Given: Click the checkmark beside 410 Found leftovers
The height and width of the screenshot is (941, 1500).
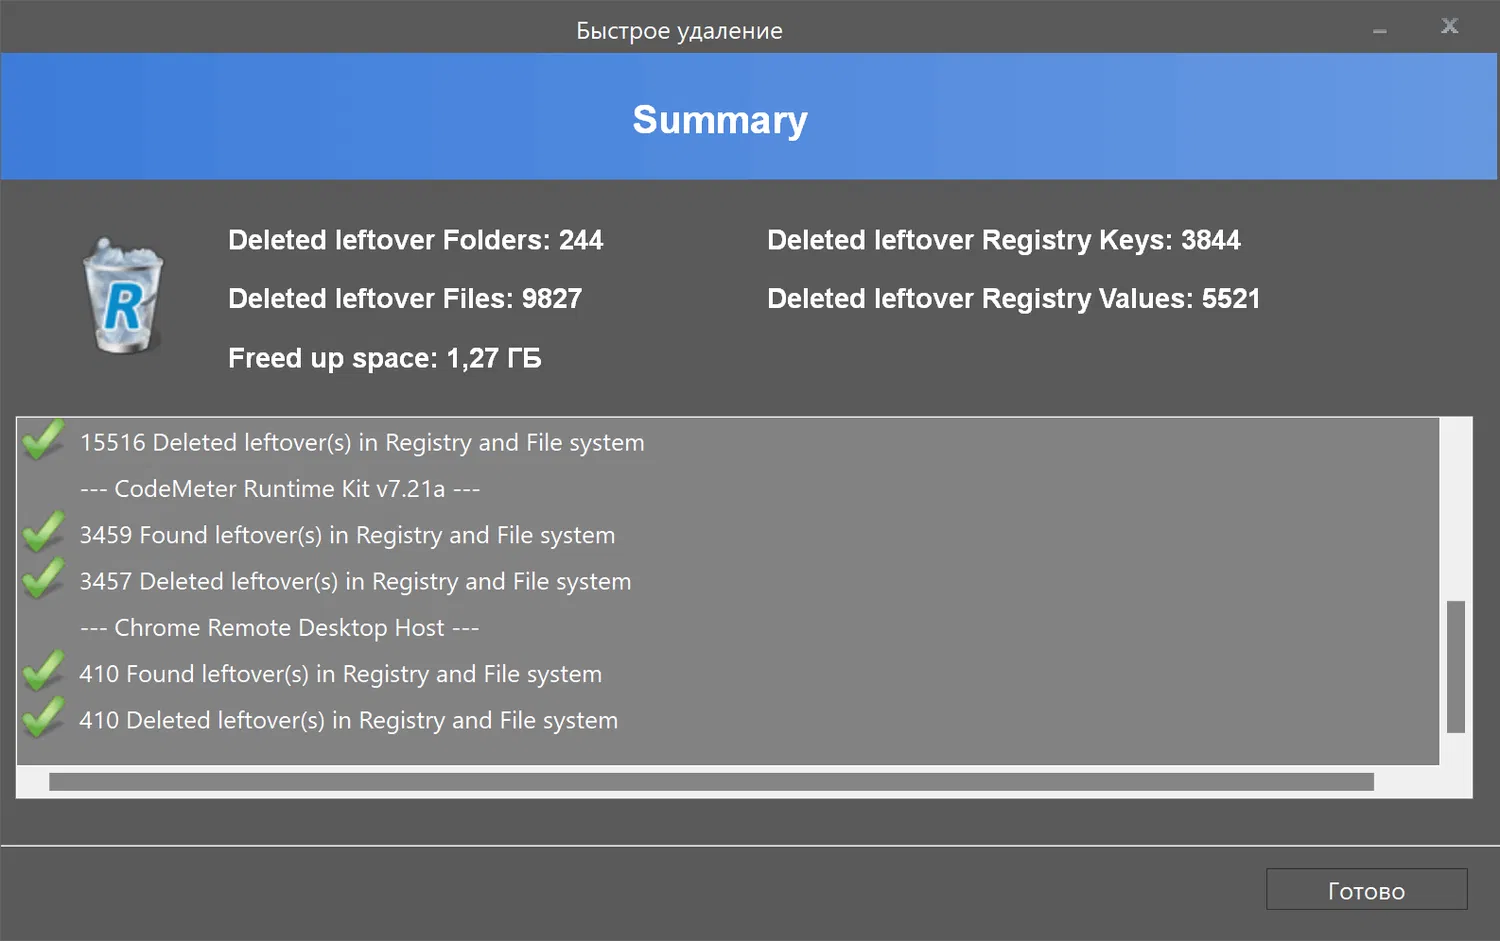Looking at the screenshot, I should (43, 672).
